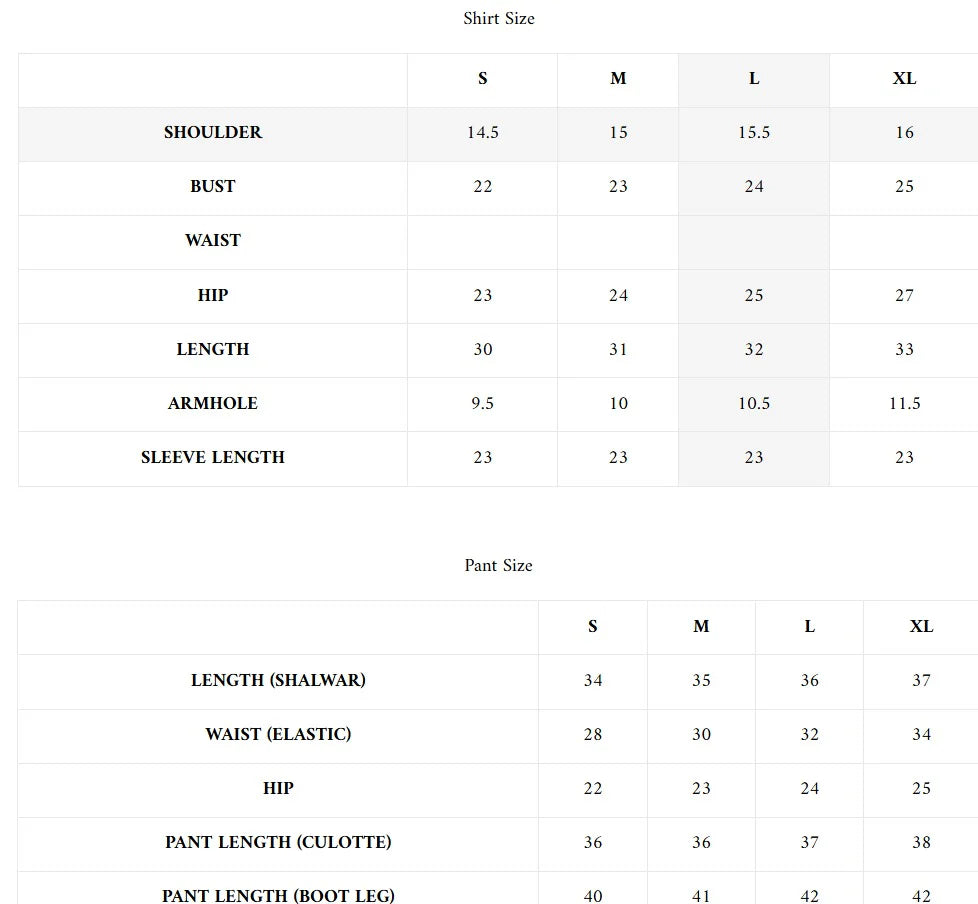
Task: Click the "Pant Size" table heading
Action: click(499, 566)
